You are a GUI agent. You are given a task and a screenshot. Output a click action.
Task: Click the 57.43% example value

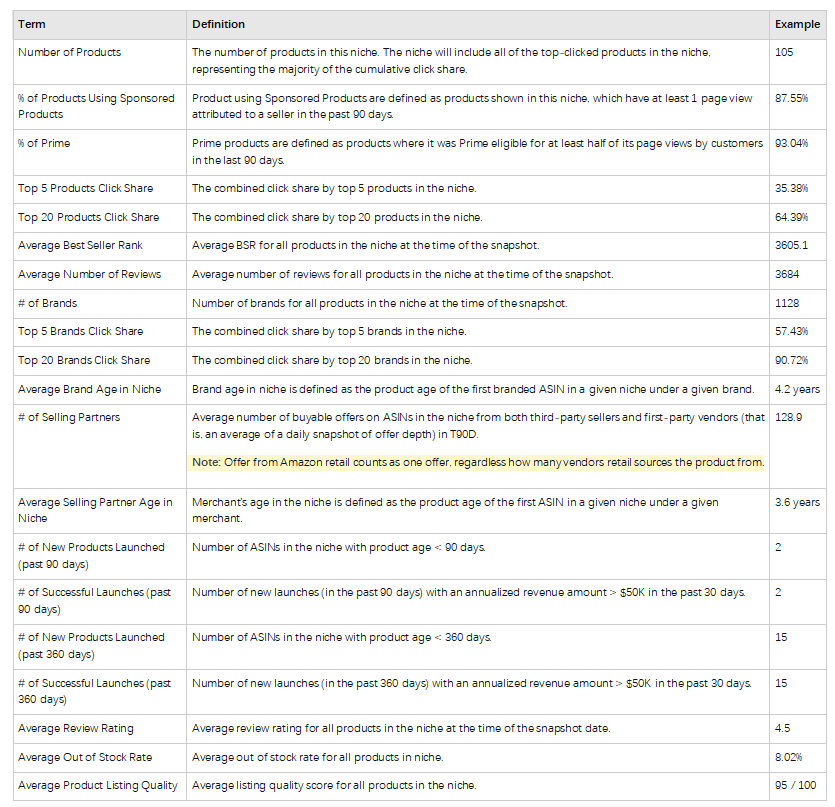pyautogui.click(x=791, y=331)
